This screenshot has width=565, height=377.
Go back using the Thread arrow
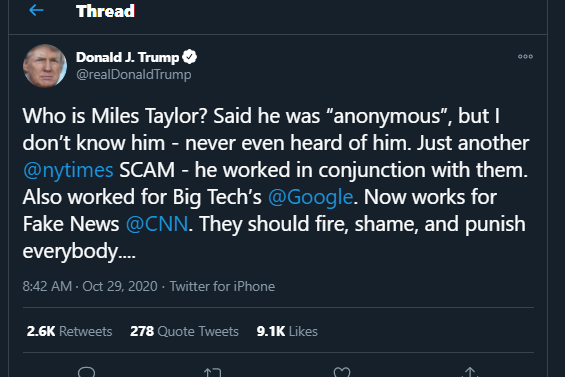point(36,10)
